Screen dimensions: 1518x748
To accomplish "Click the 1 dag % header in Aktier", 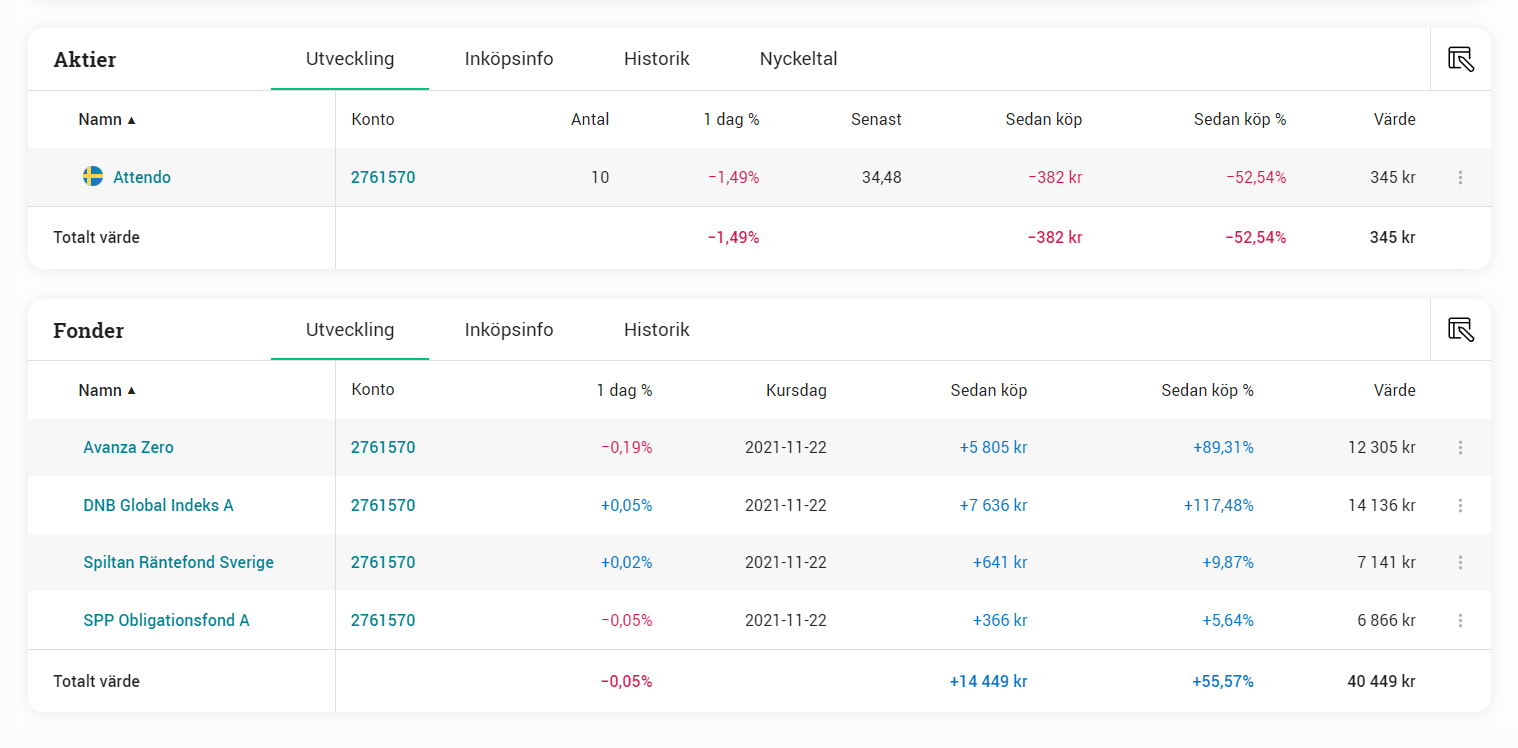I will [x=731, y=120].
